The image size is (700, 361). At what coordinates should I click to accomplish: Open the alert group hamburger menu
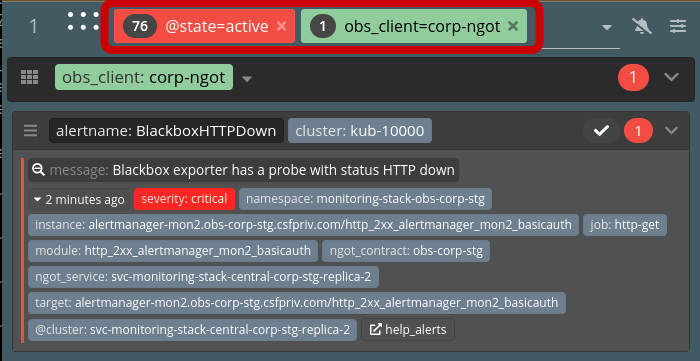pyautogui.click(x=30, y=131)
